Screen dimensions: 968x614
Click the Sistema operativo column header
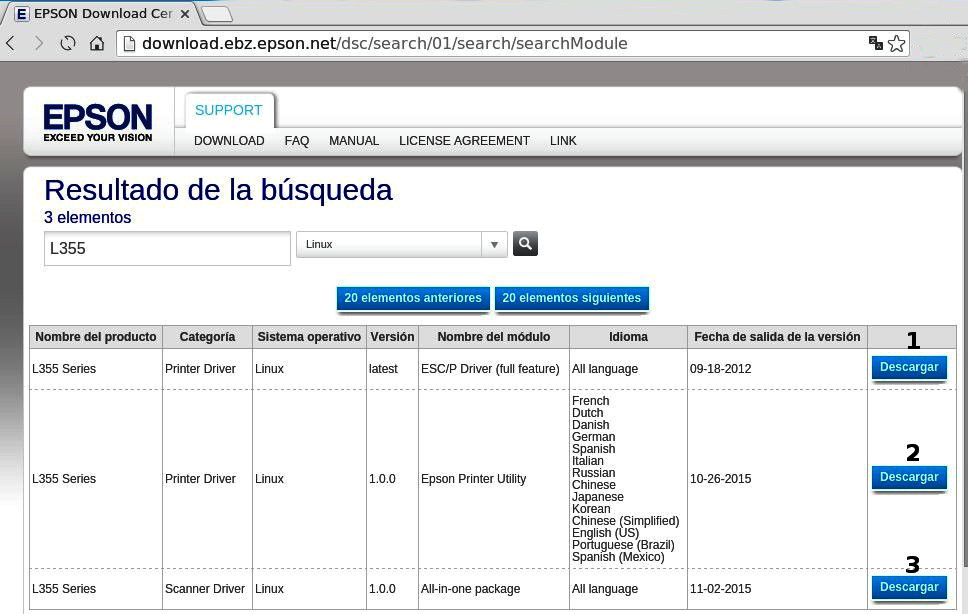click(x=309, y=337)
